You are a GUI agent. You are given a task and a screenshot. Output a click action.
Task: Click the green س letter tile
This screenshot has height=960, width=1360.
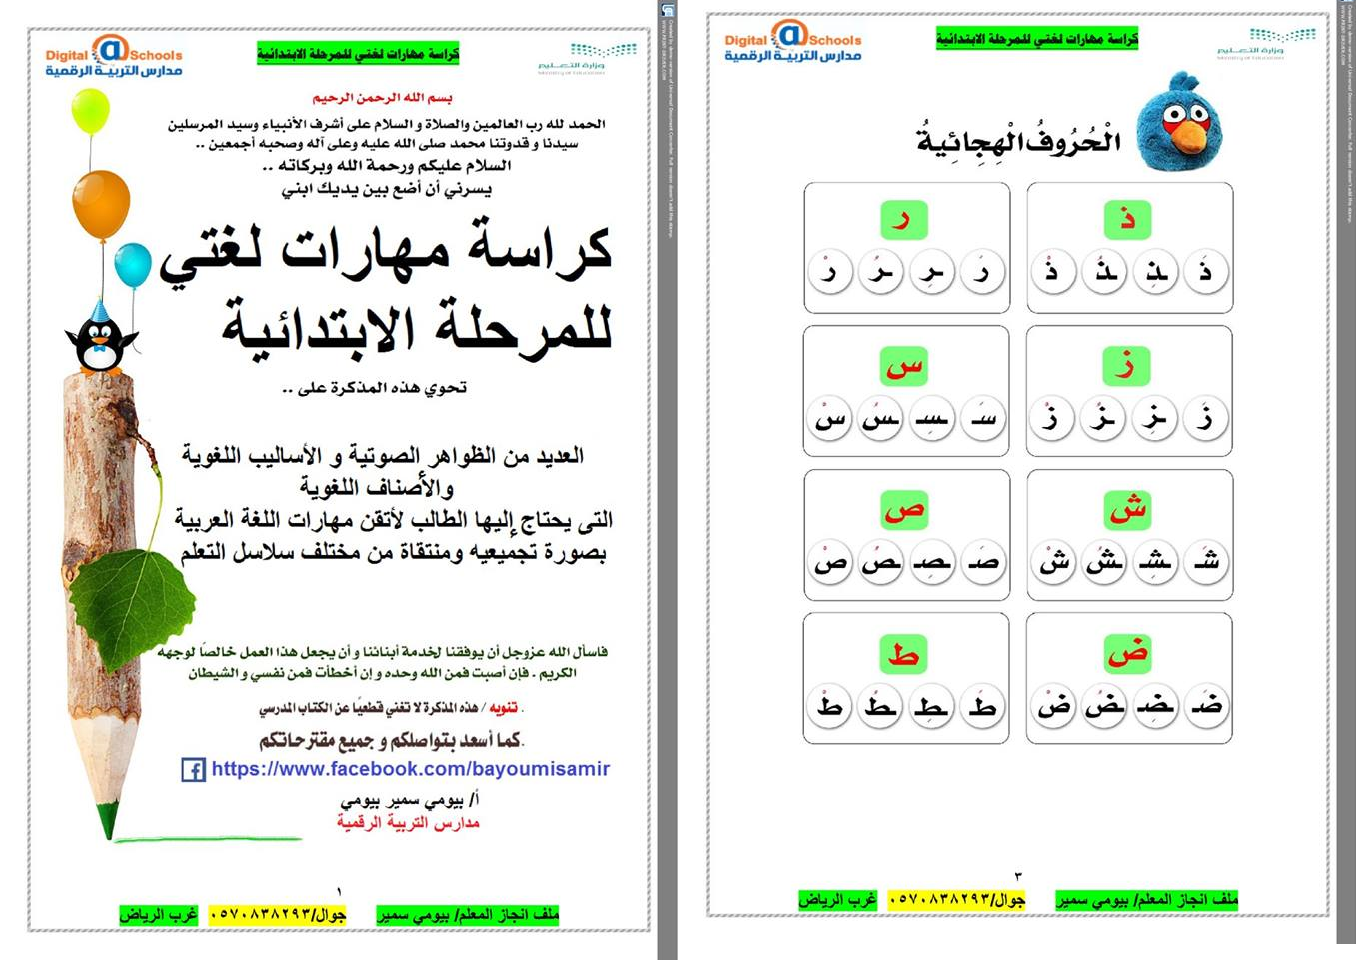click(904, 366)
